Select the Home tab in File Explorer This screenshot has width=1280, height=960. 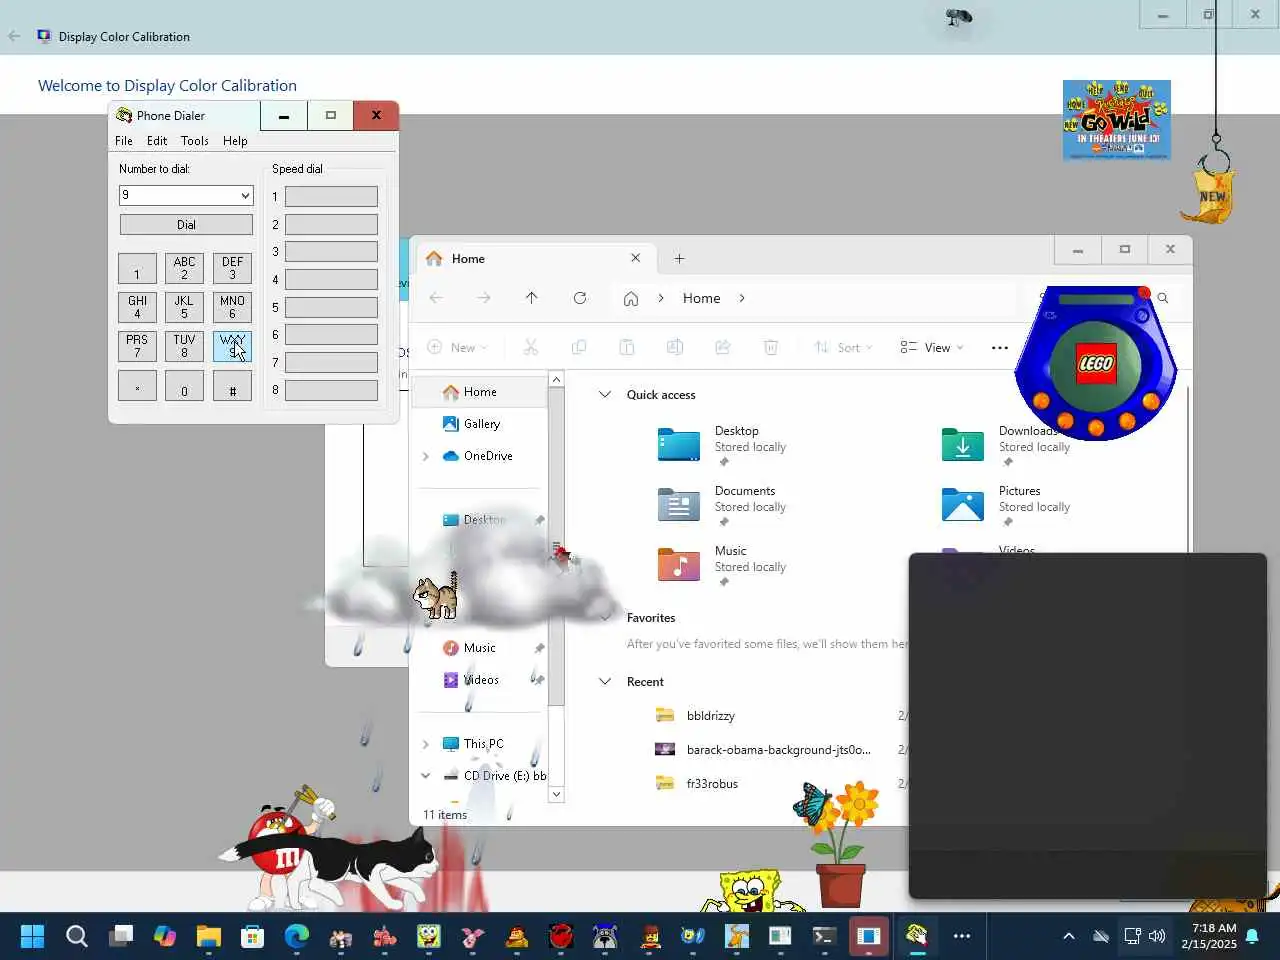click(534, 258)
